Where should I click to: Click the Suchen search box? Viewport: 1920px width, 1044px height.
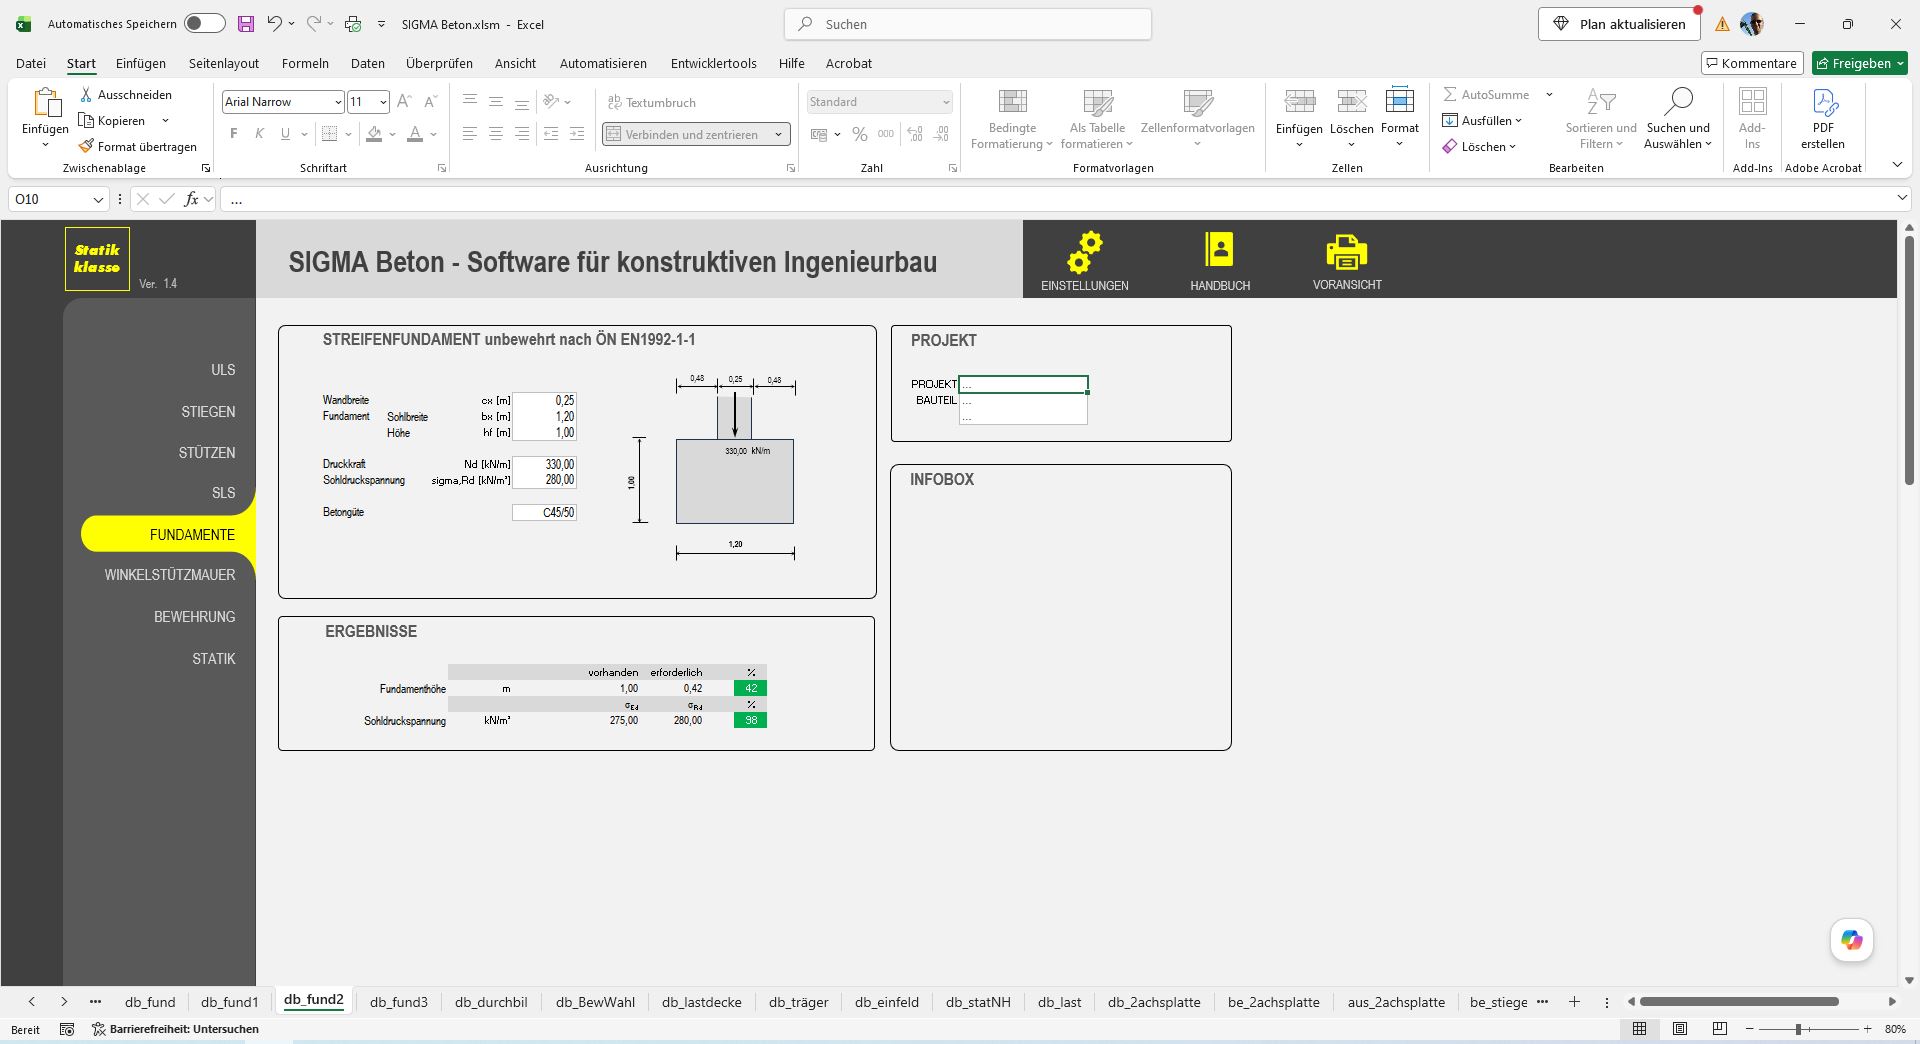[968, 24]
